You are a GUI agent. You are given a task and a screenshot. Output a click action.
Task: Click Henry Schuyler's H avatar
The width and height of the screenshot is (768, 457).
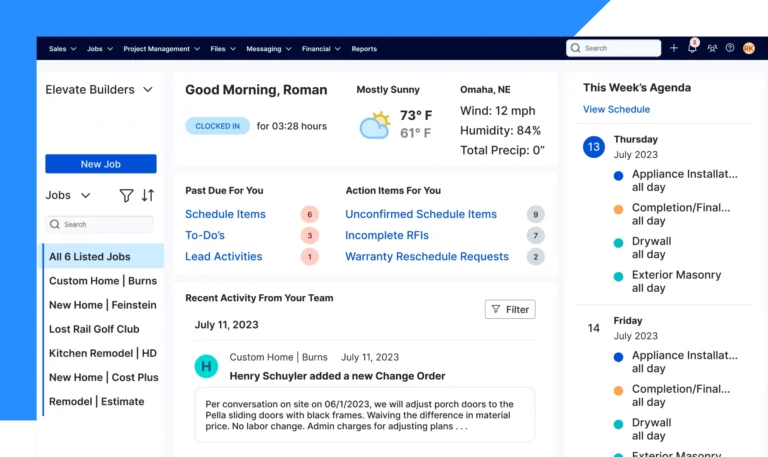(x=206, y=366)
